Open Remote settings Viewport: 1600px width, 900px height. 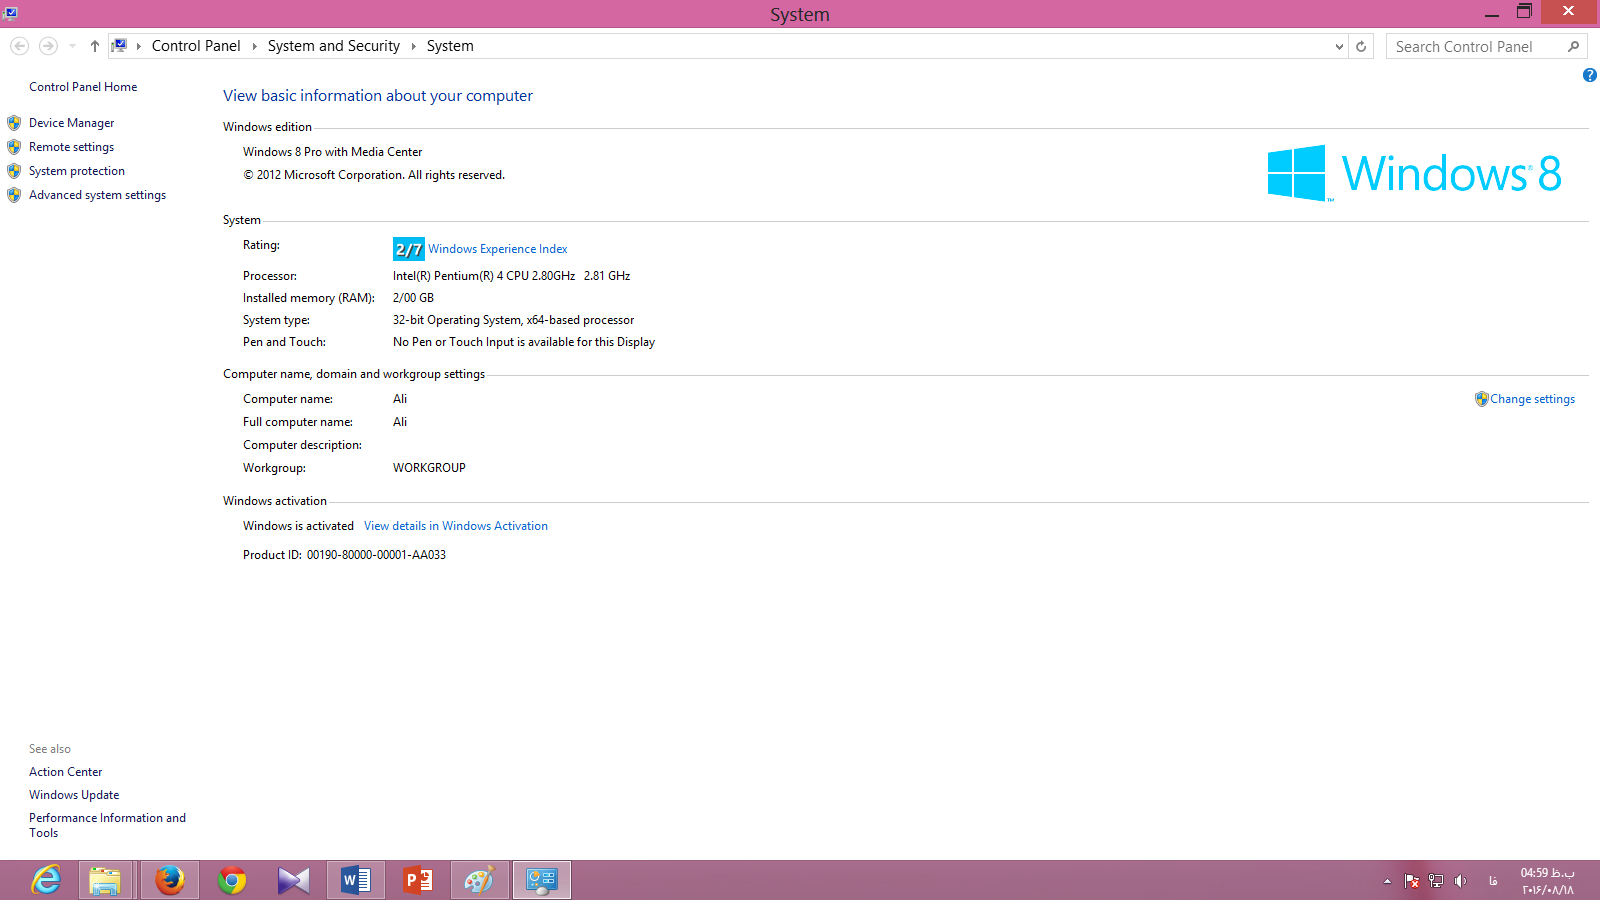[x=71, y=147]
